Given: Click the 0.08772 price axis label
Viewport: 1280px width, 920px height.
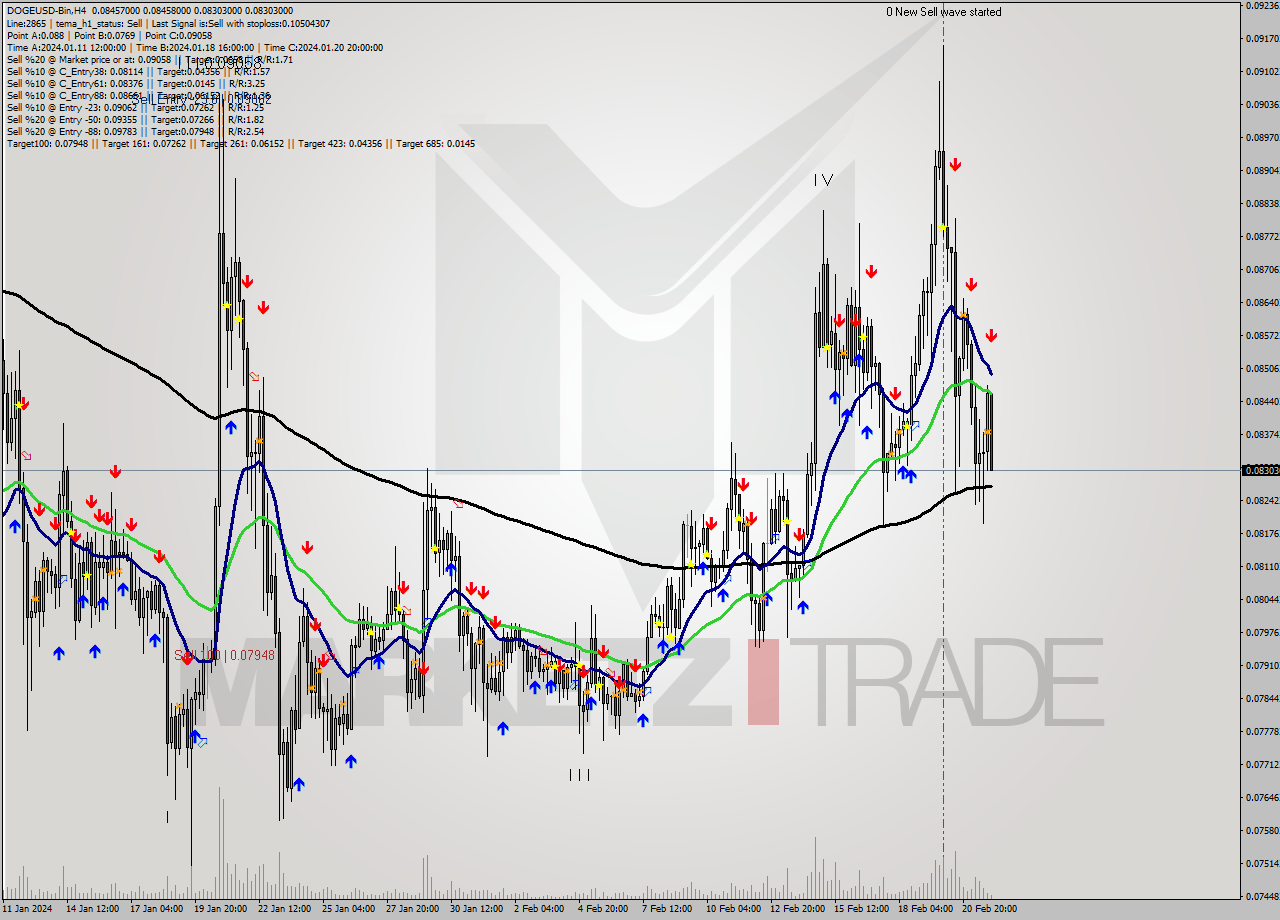Looking at the screenshot, I should point(1263,236).
